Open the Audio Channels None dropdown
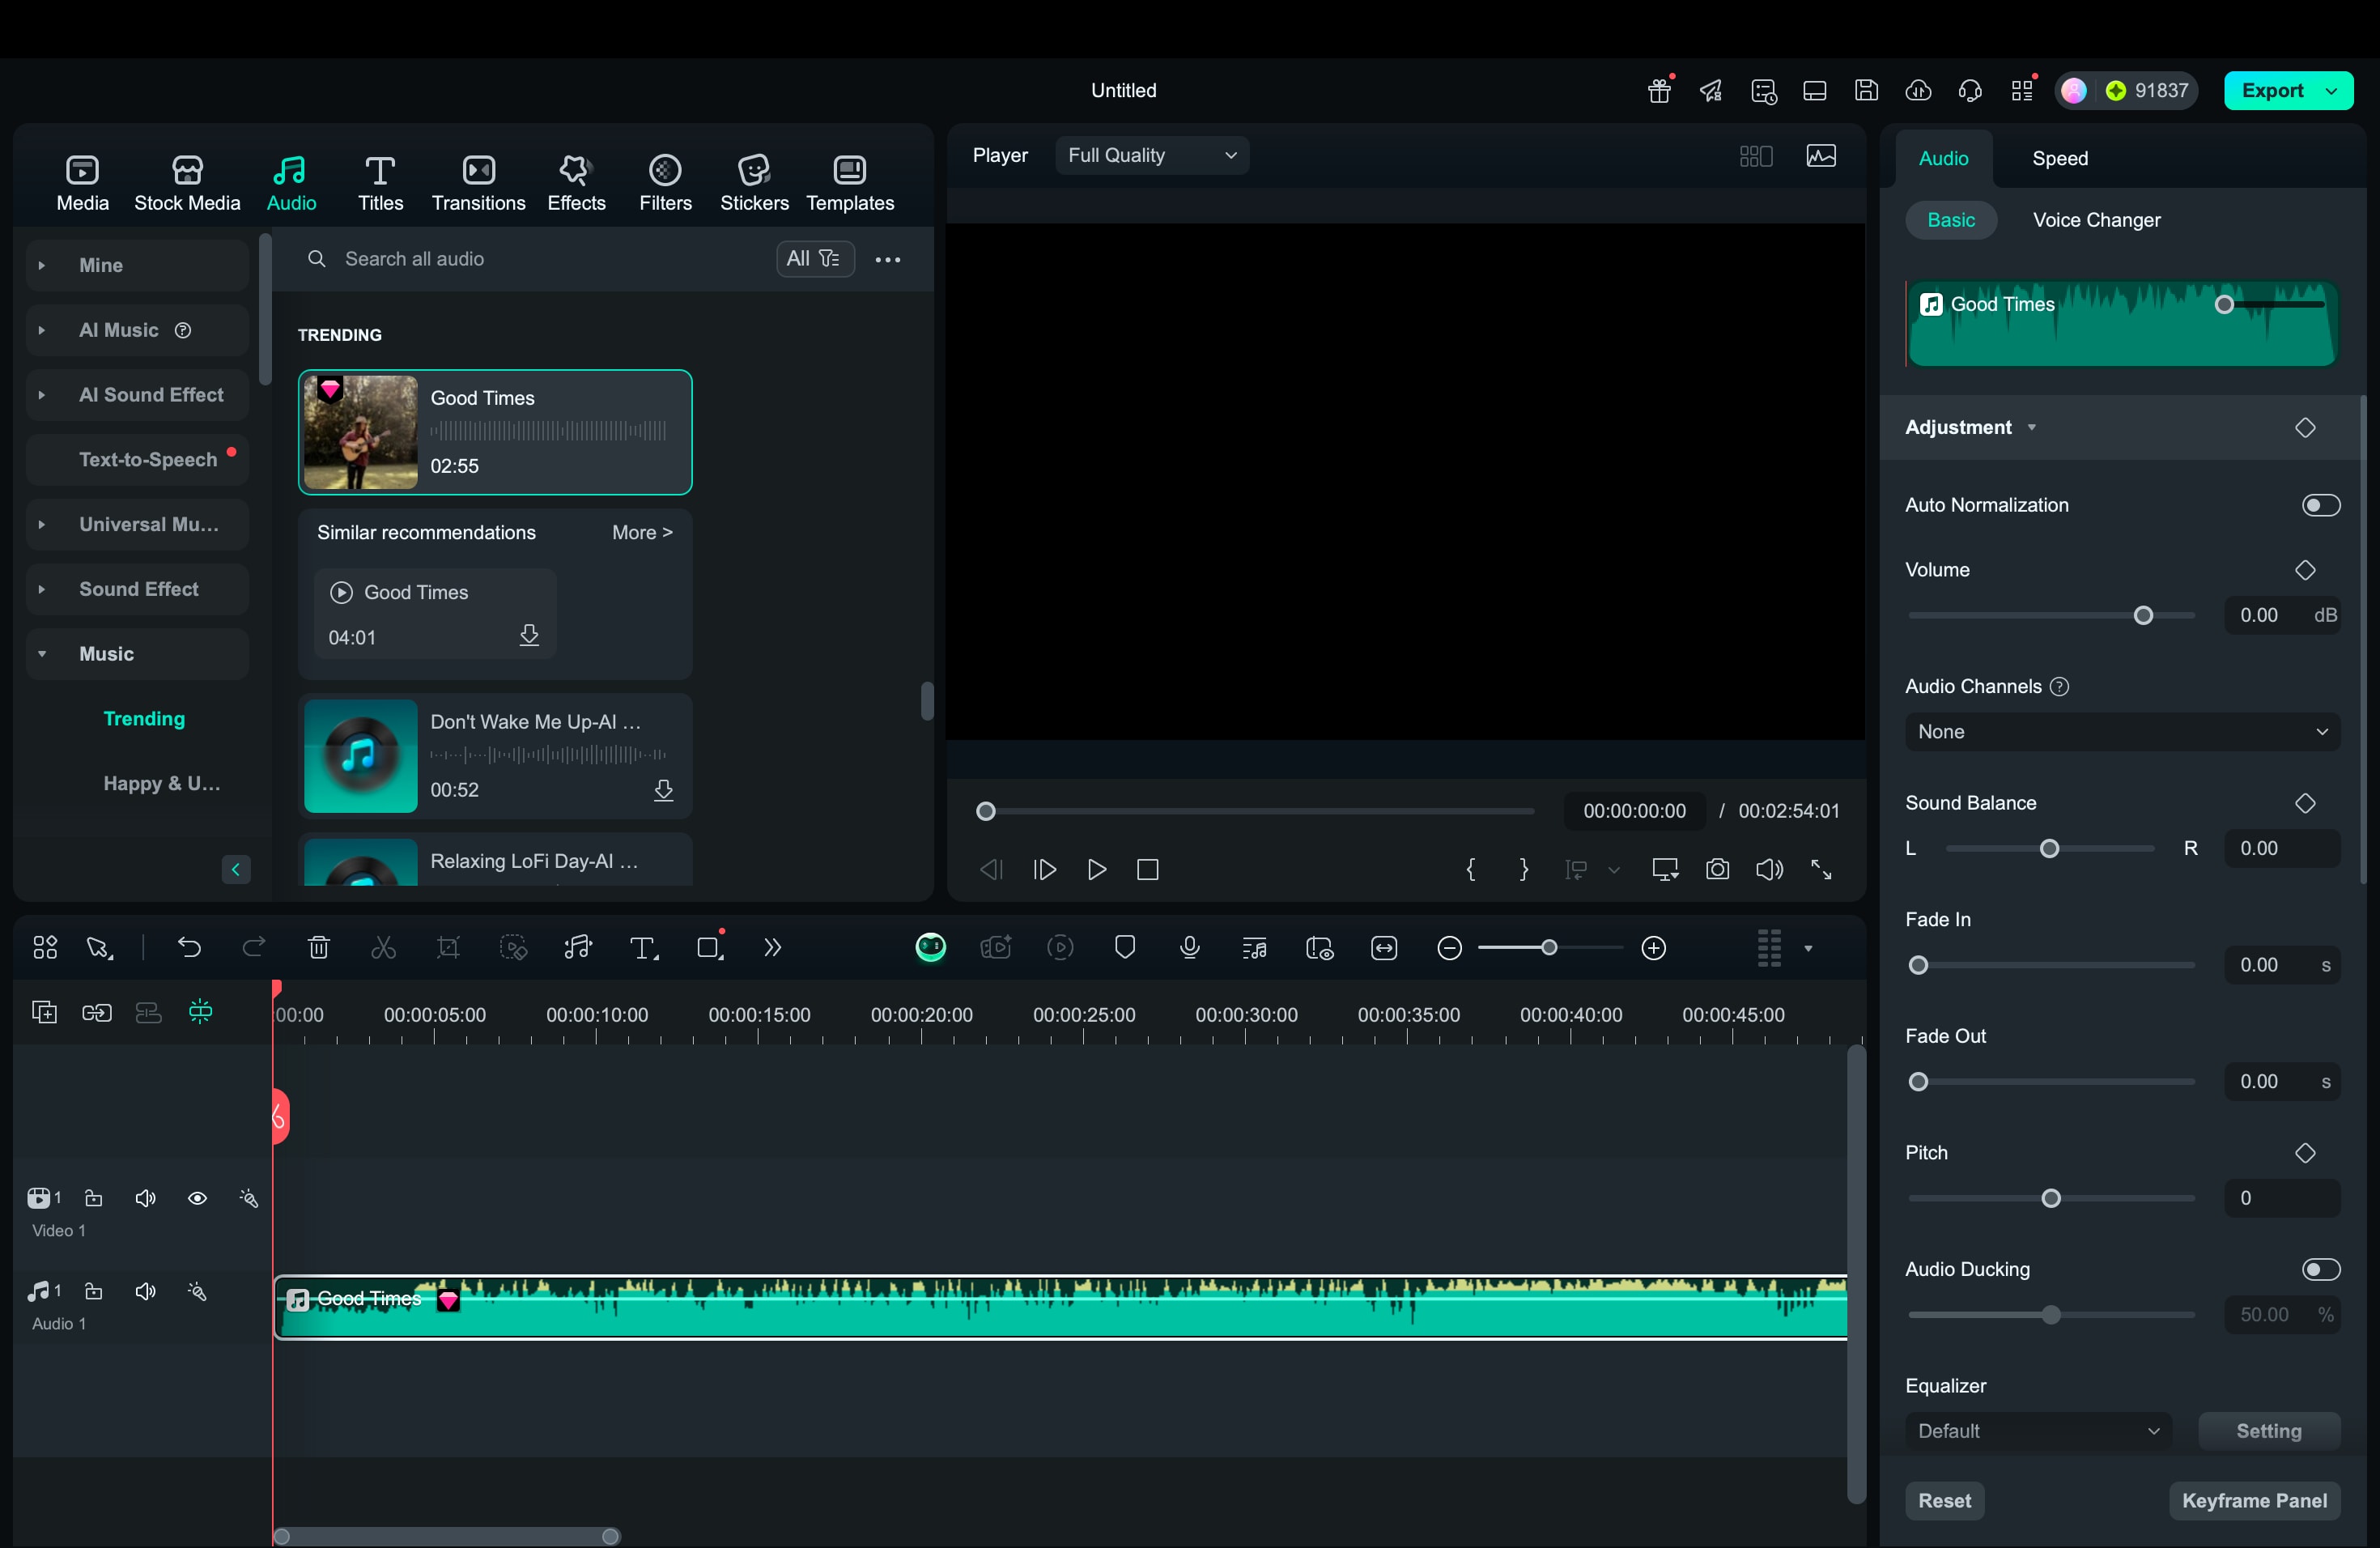2380x1548 pixels. (2122, 732)
